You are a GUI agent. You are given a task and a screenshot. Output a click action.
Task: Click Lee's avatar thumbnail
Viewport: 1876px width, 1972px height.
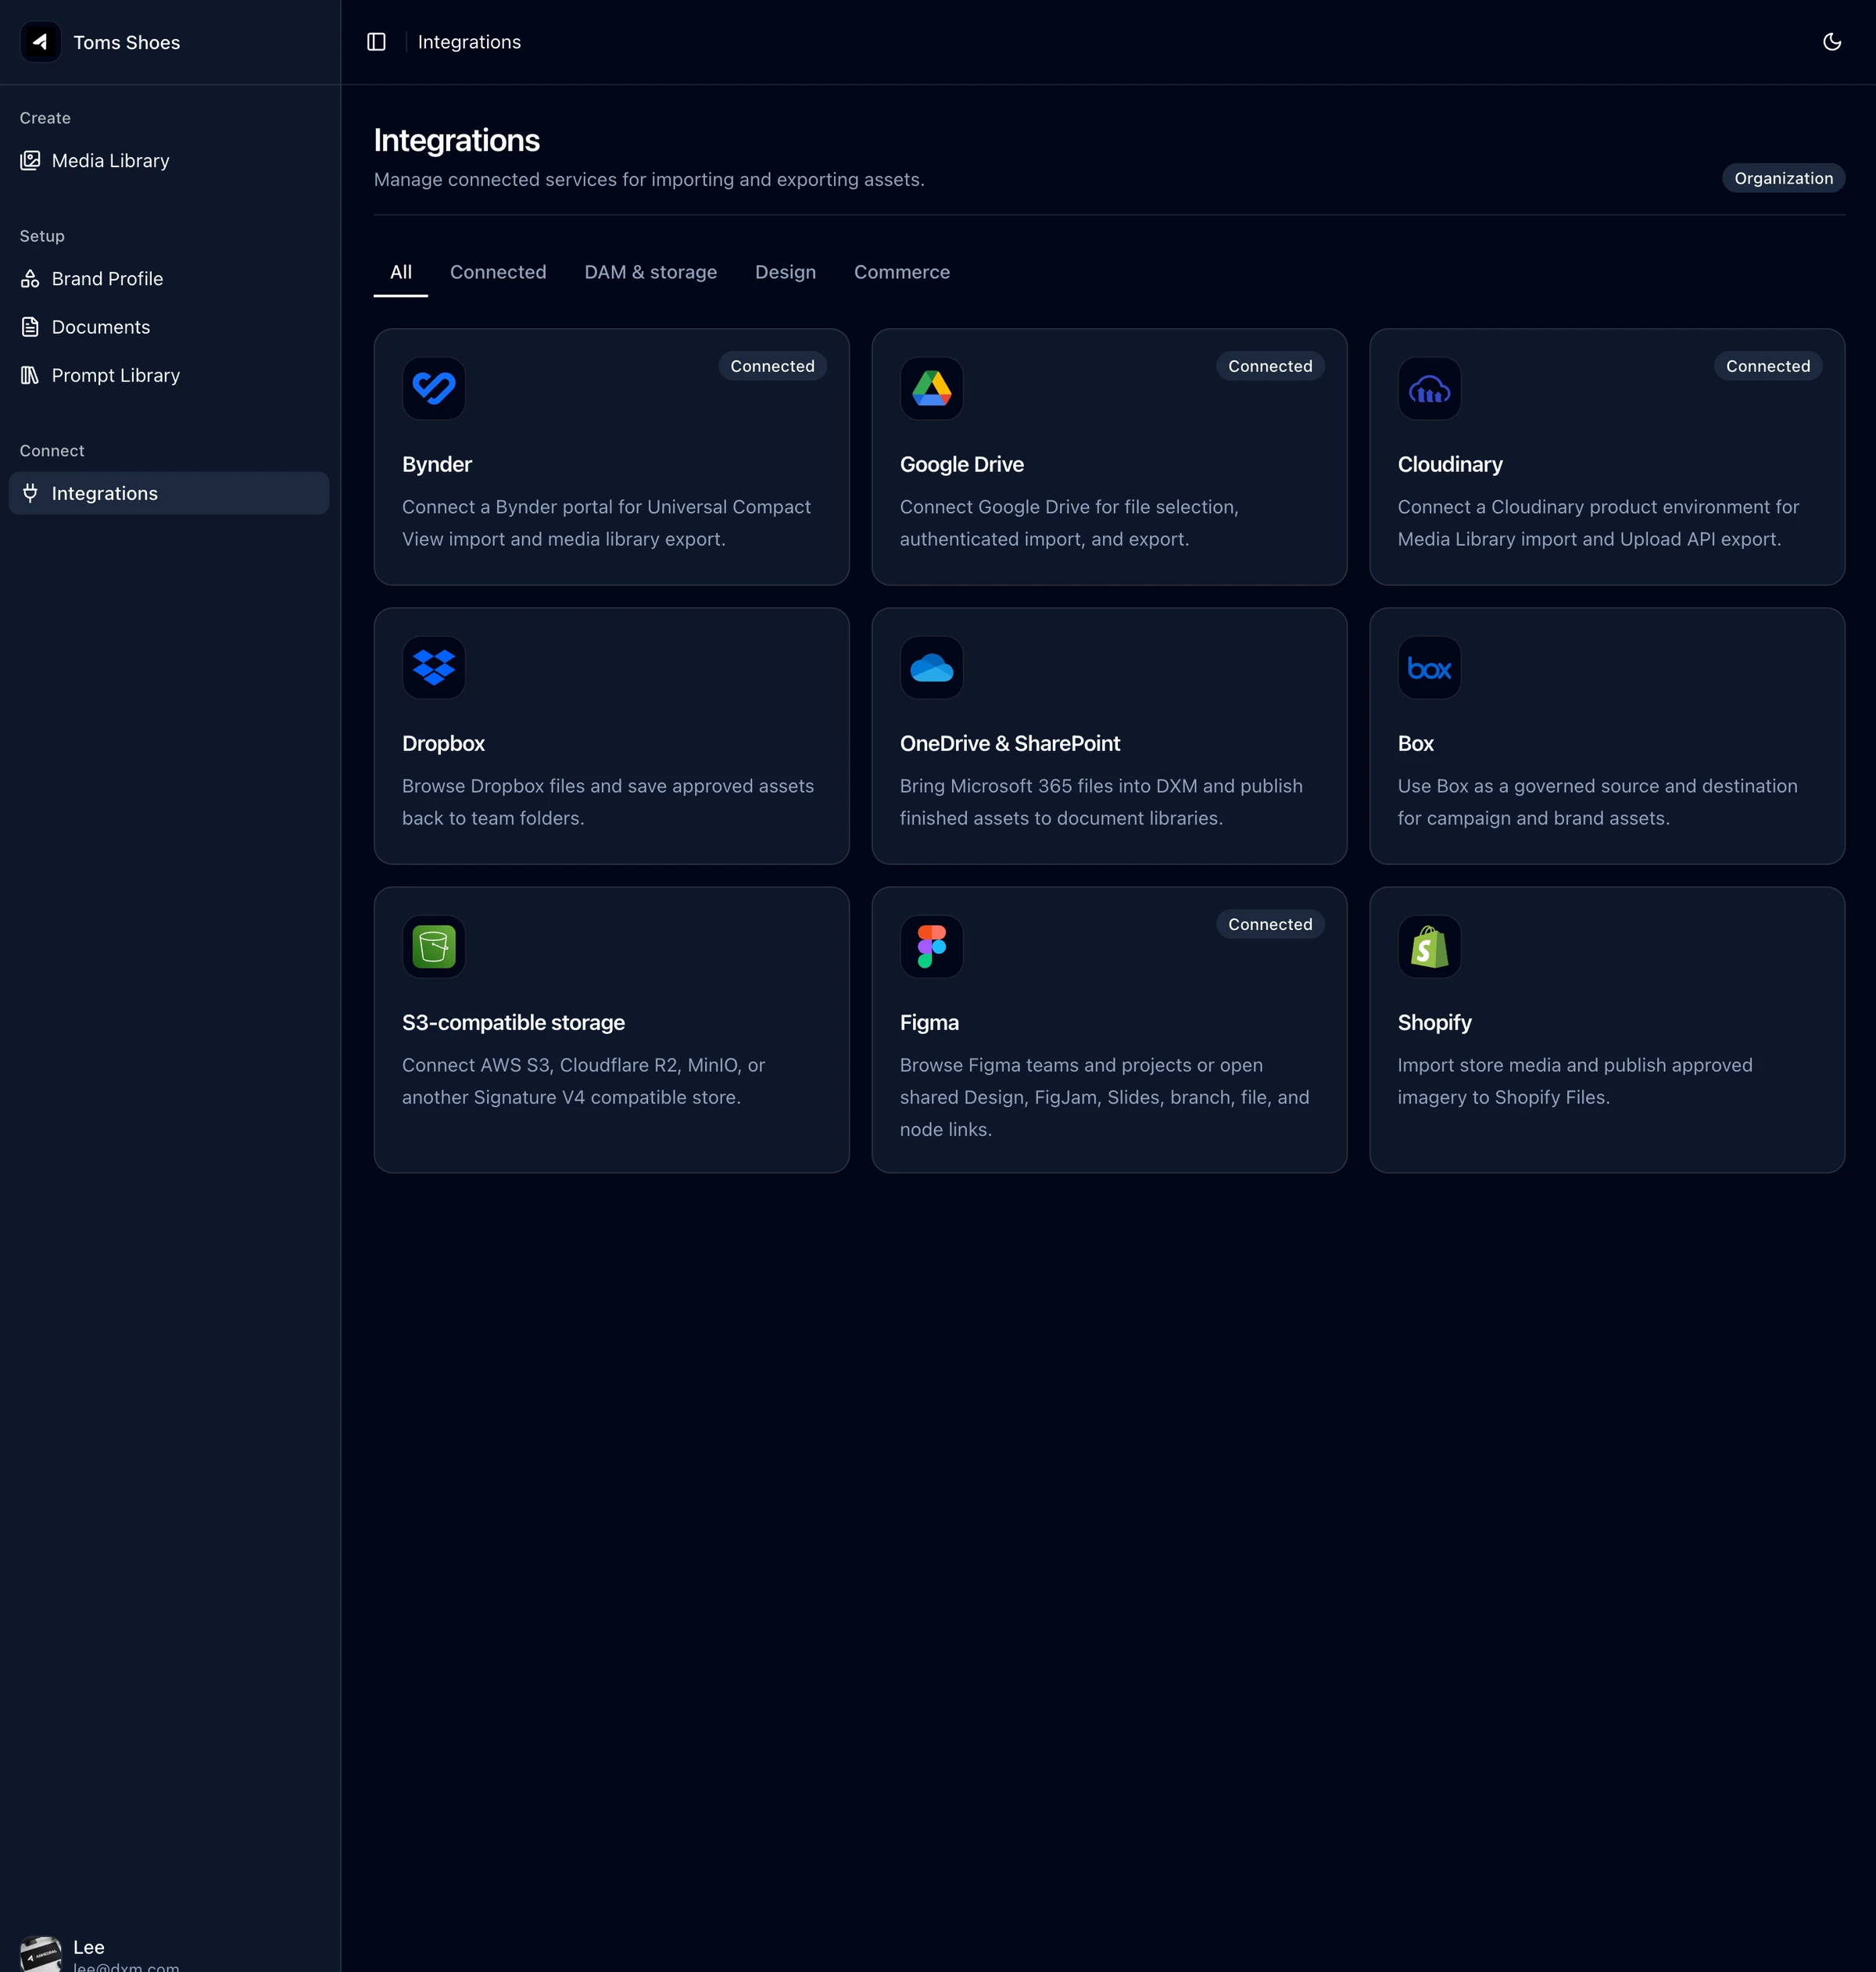pos(41,1954)
